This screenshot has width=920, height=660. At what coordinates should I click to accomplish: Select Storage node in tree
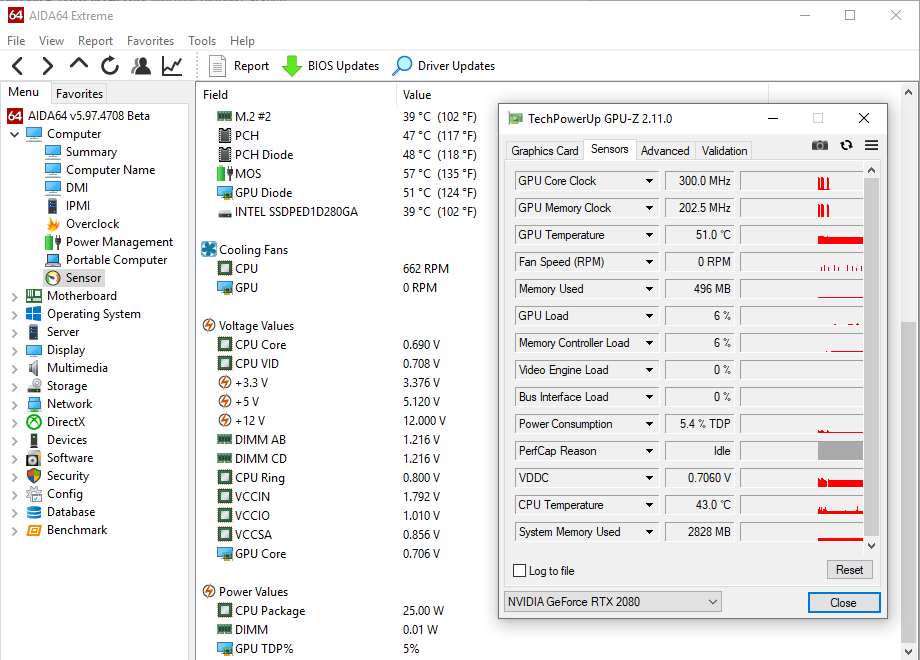click(57, 386)
